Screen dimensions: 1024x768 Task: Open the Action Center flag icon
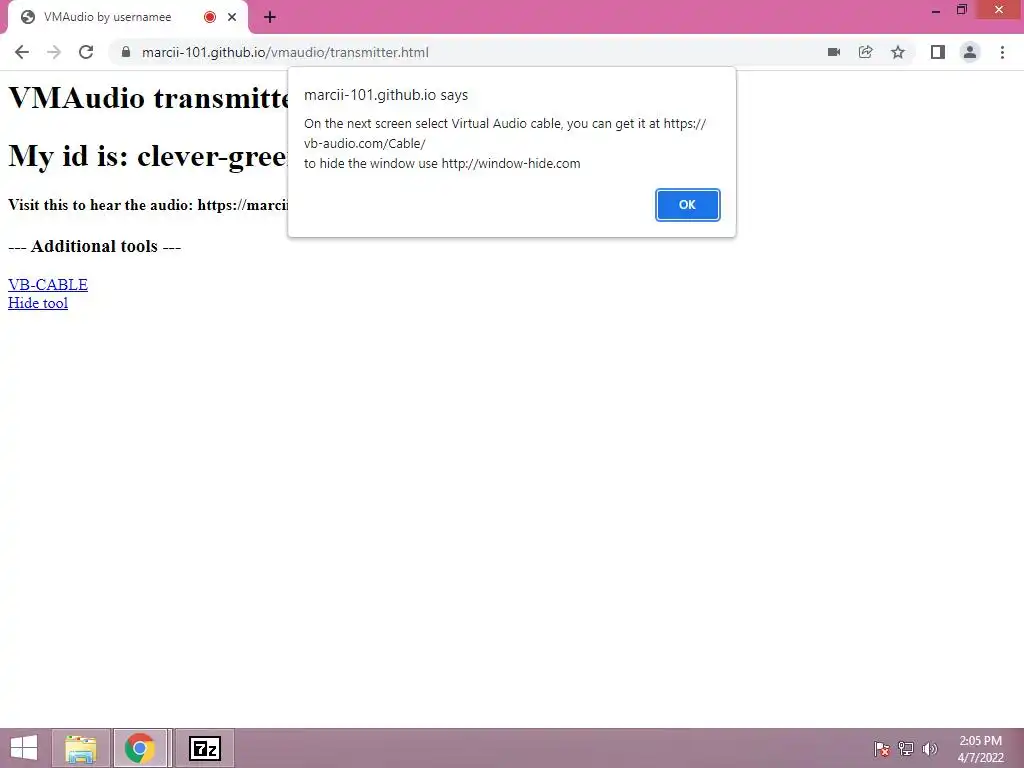click(882, 748)
